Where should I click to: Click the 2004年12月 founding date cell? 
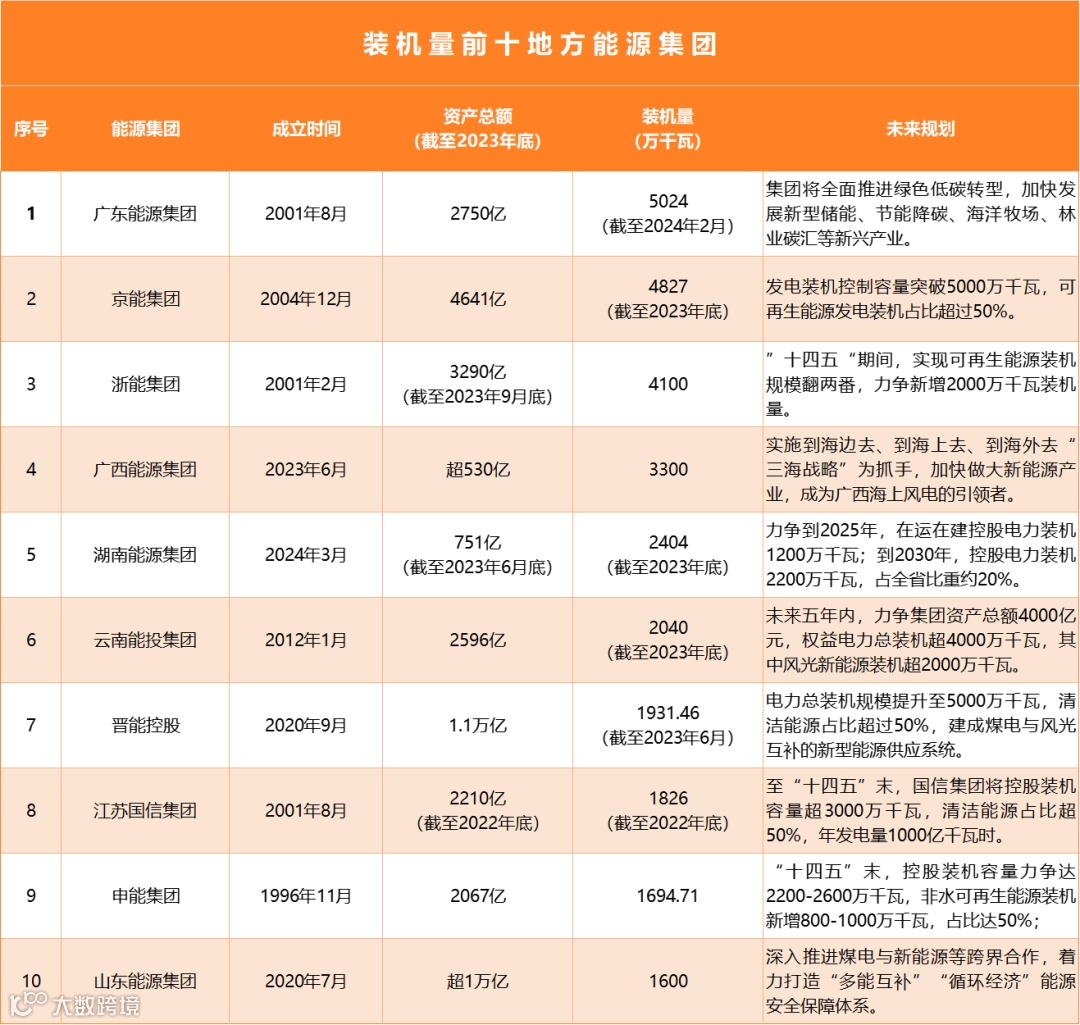[306, 299]
